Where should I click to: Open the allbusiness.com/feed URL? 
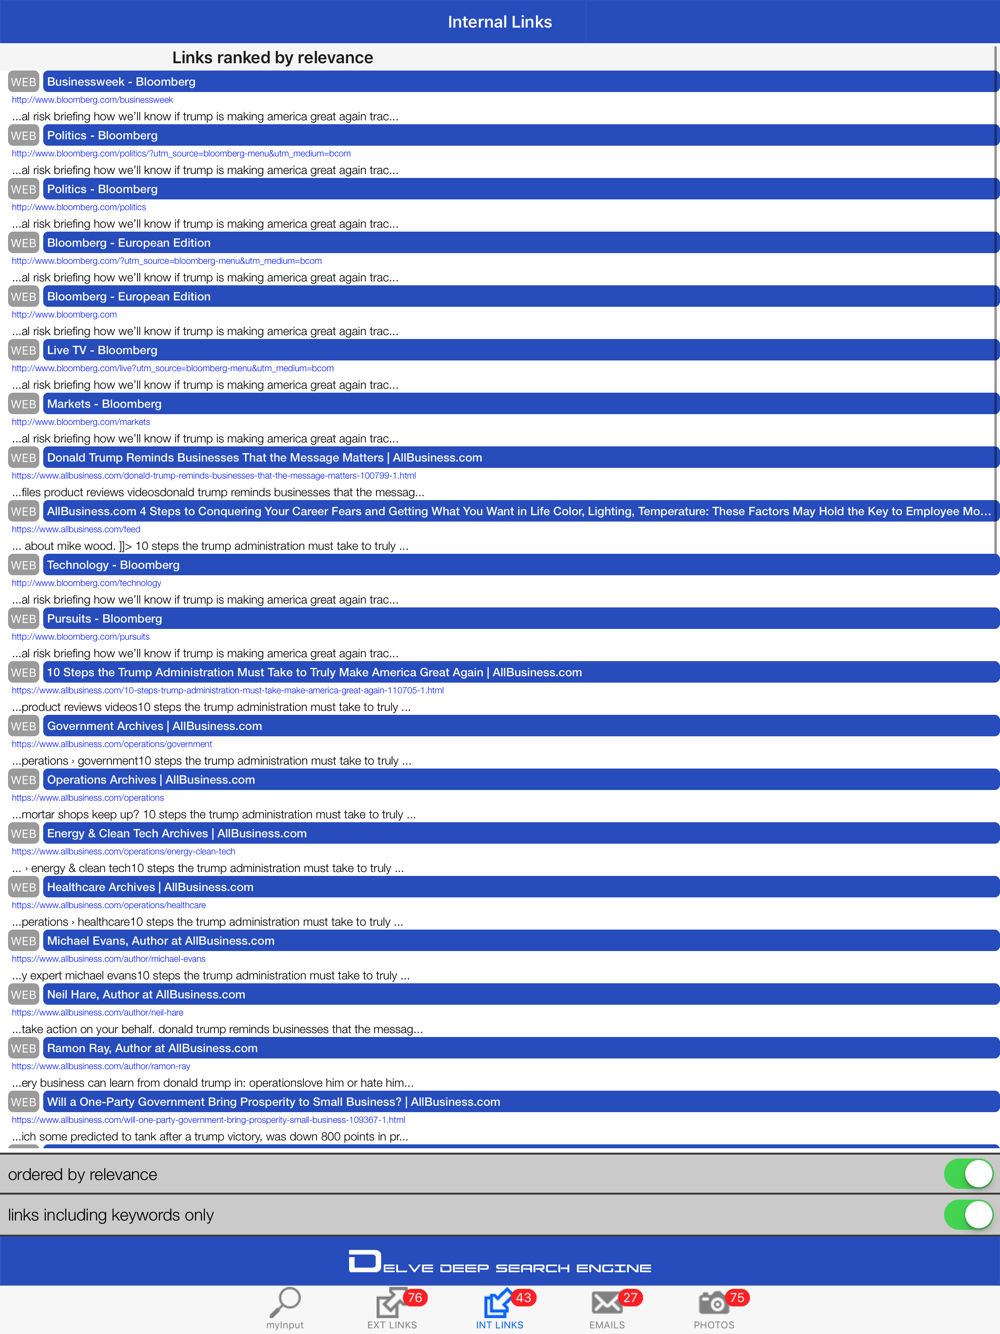pos(76,530)
